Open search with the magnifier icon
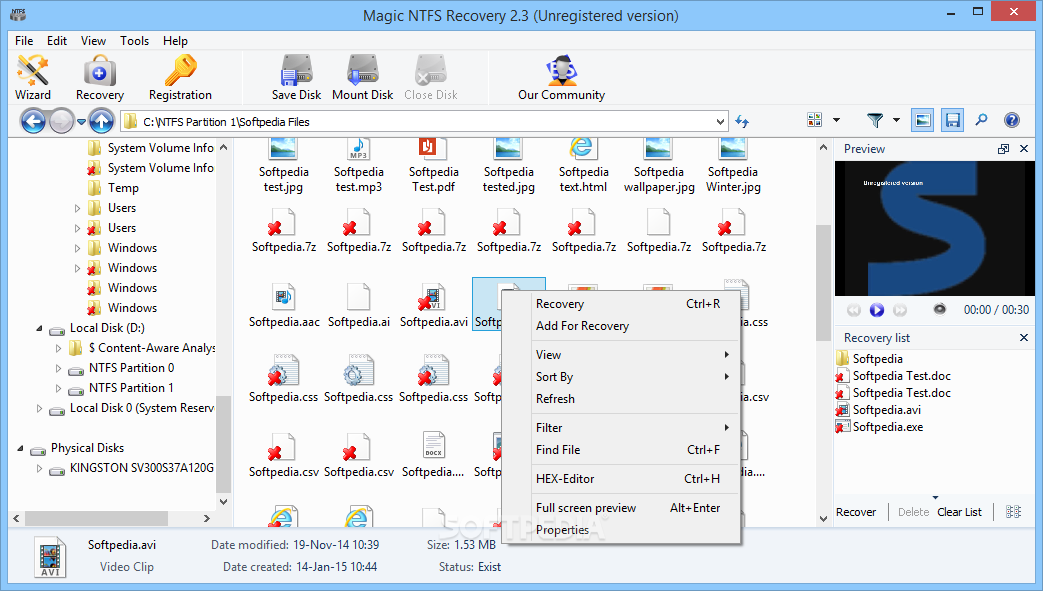 [981, 120]
